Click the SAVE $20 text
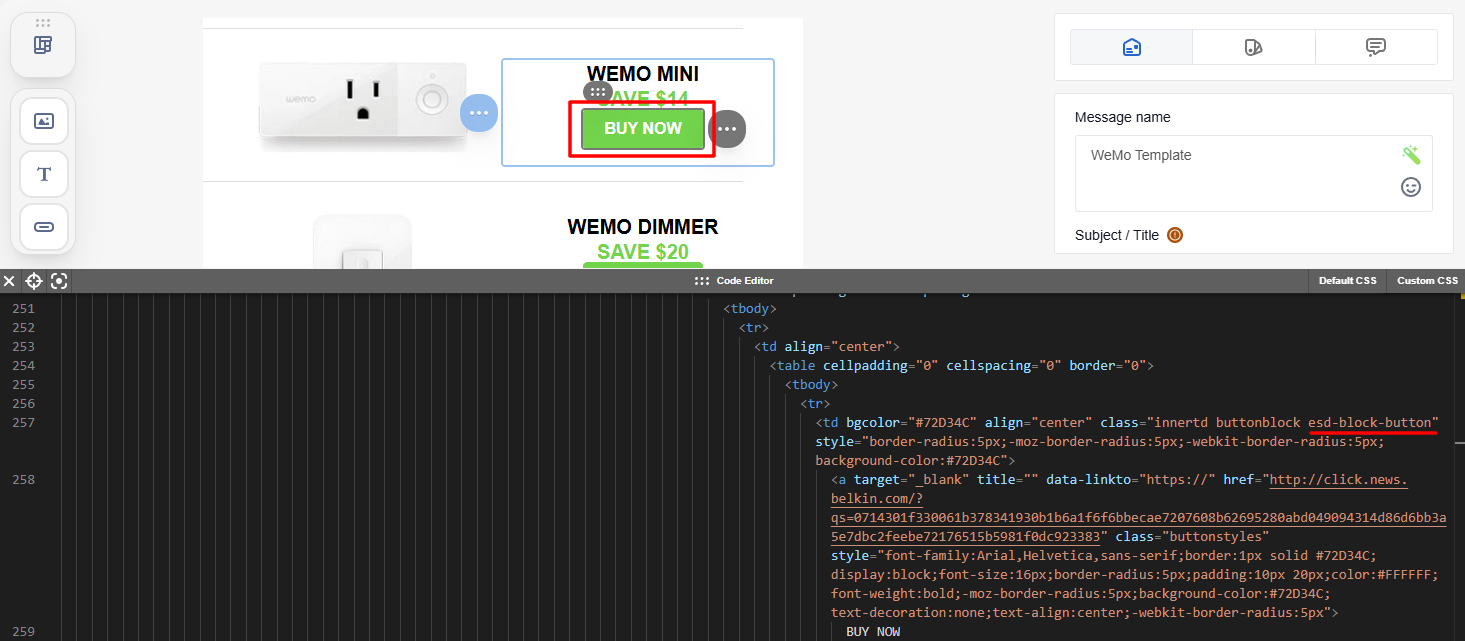This screenshot has width=1465, height=641. (643, 252)
